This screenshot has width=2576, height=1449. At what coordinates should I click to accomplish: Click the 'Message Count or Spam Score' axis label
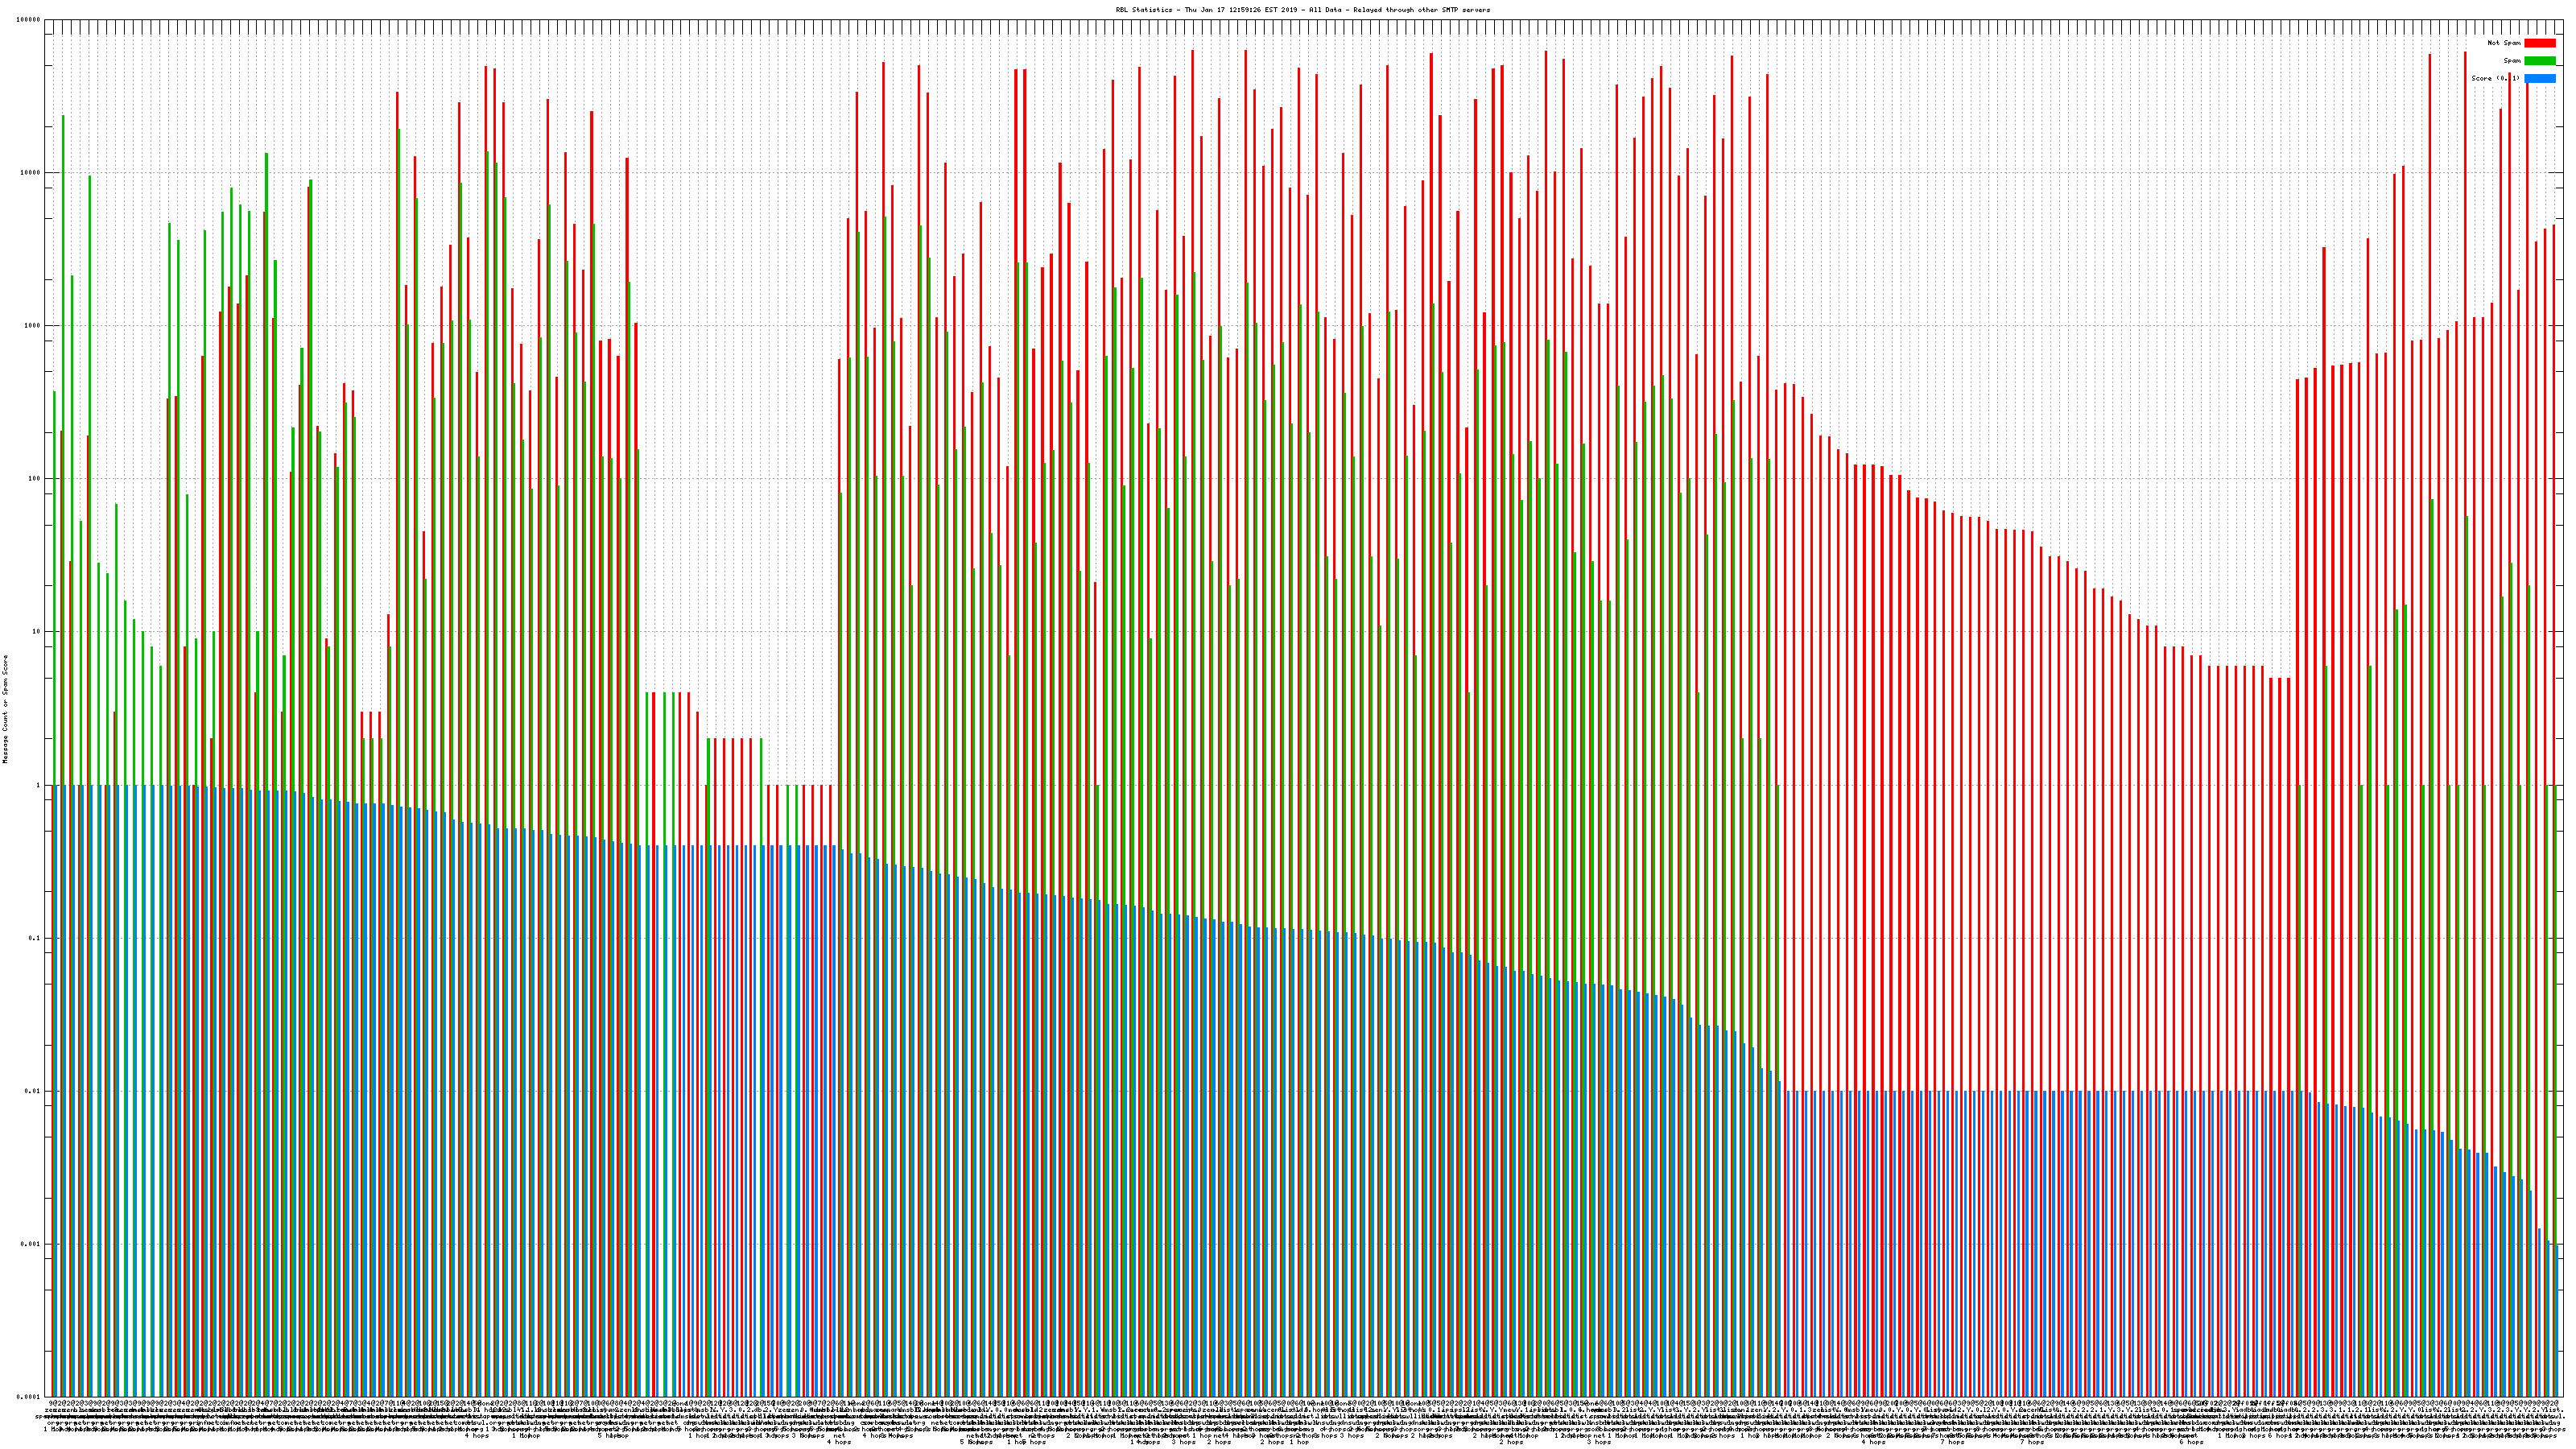point(5,709)
